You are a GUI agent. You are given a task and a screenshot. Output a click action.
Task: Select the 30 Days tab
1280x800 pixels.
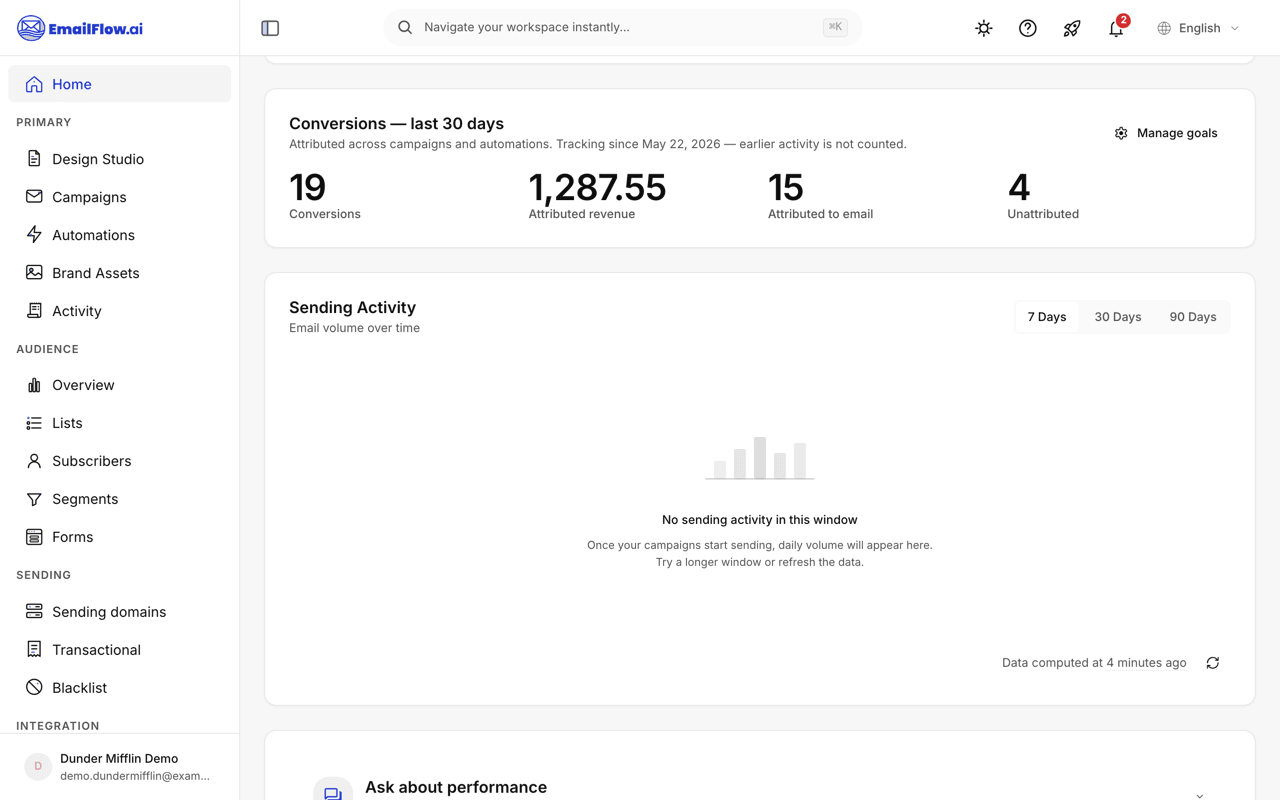[1118, 317]
